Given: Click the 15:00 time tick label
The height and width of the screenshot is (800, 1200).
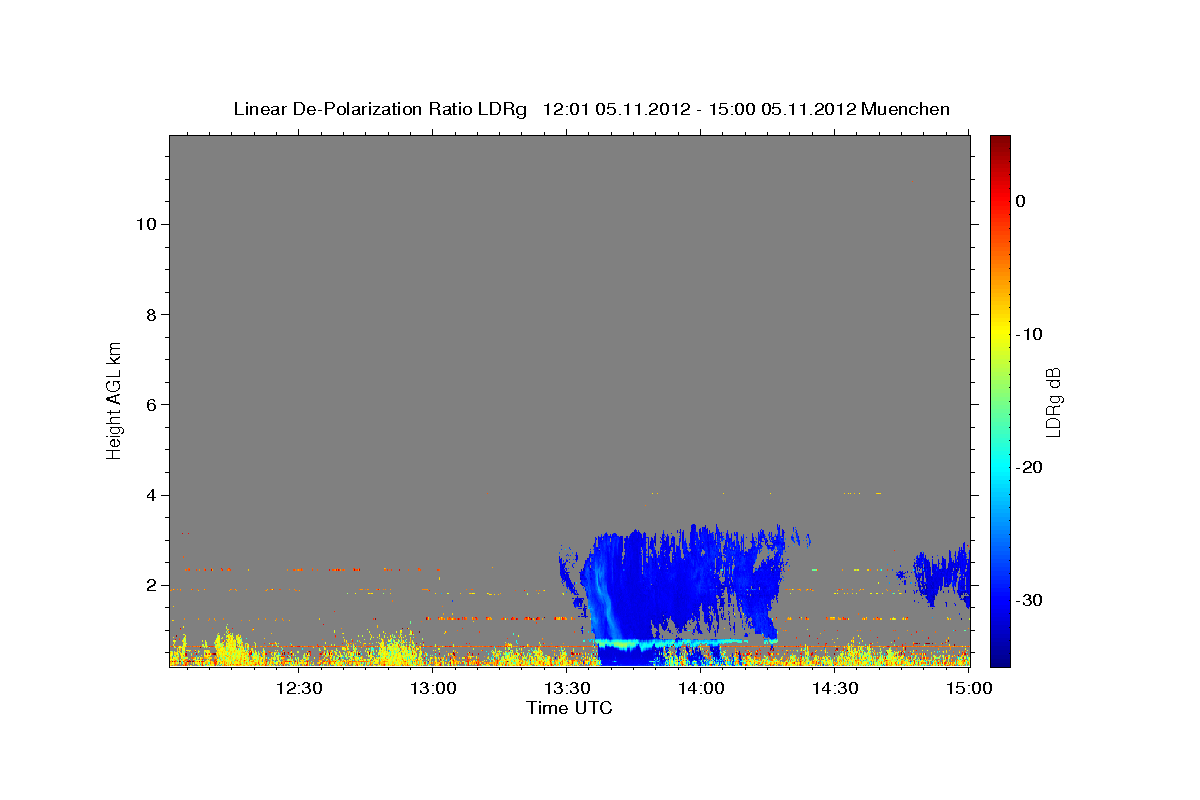Looking at the screenshot, I should coord(968,688).
